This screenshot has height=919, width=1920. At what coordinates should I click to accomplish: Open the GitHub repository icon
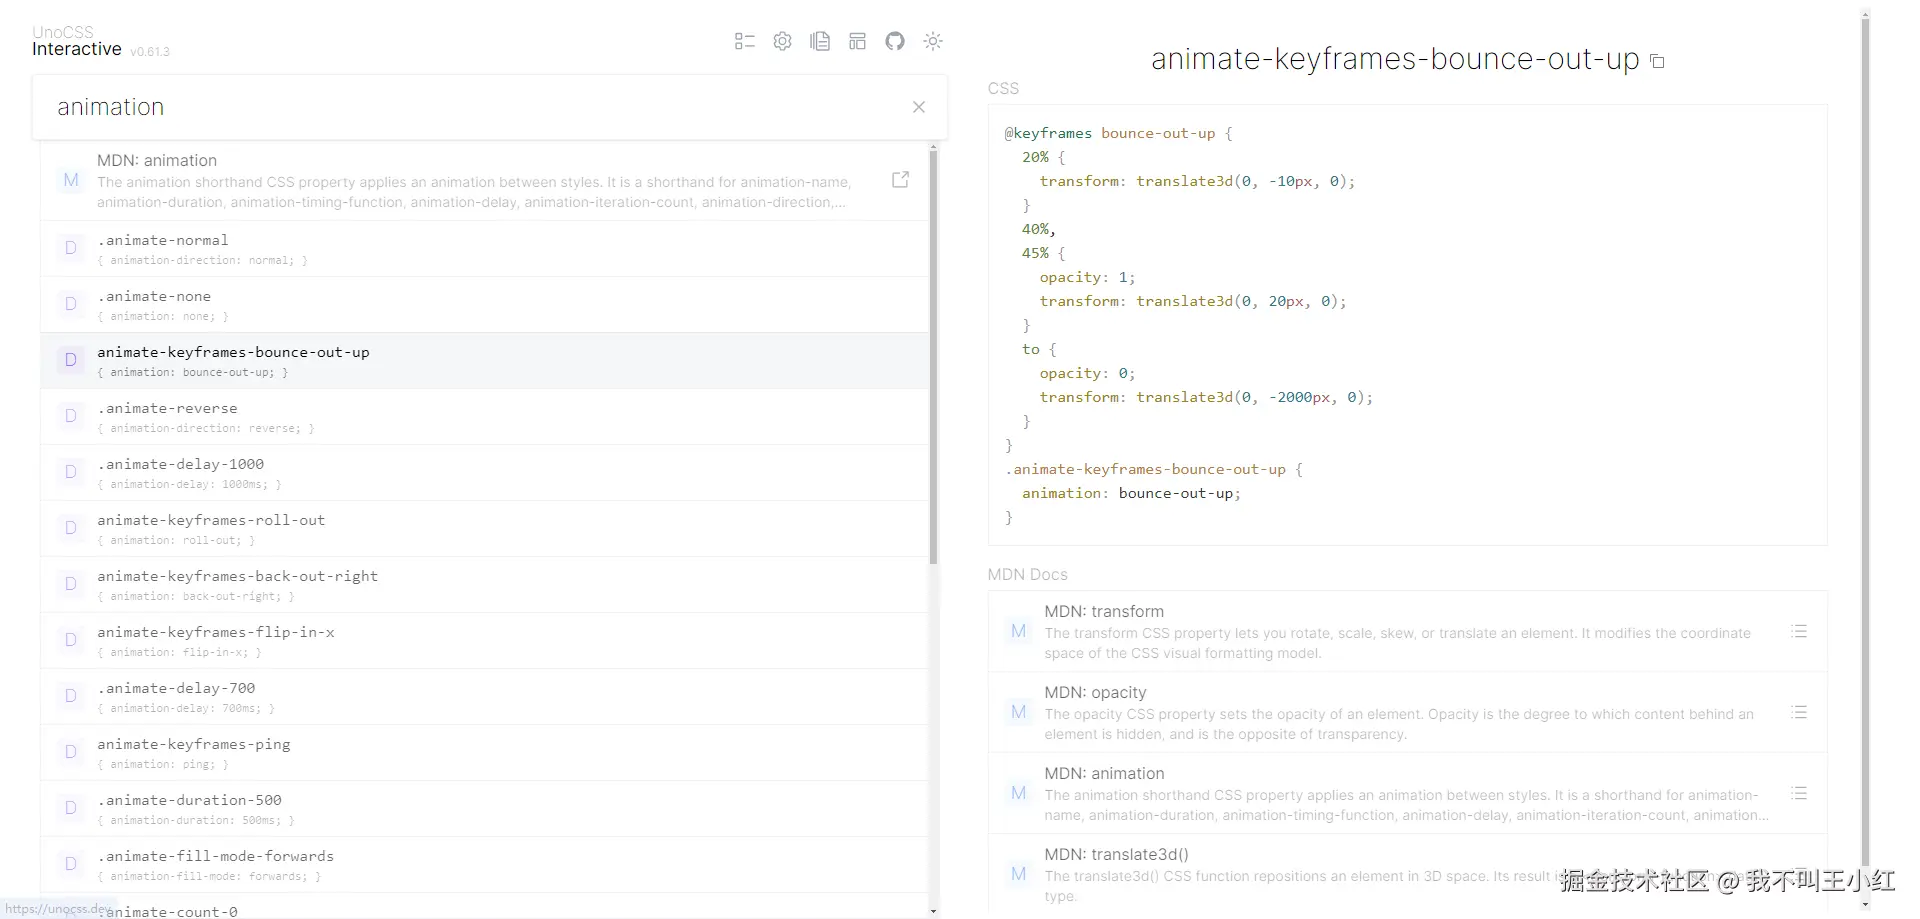pyautogui.click(x=895, y=41)
